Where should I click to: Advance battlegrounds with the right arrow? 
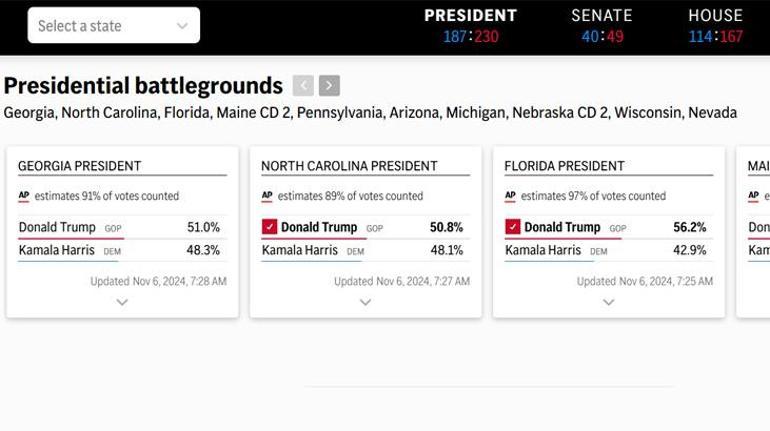pyautogui.click(x=329, y=86)
